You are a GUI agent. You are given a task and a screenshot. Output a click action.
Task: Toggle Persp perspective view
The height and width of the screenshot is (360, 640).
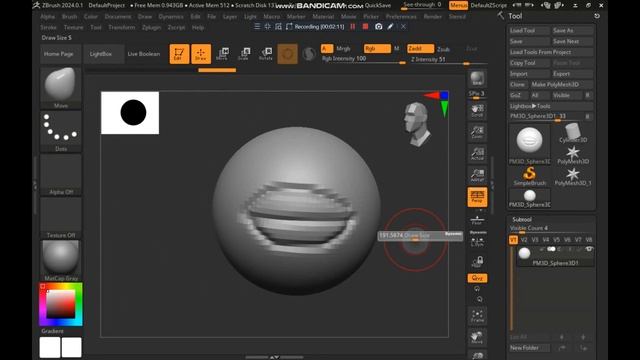(x=477, y=197)
